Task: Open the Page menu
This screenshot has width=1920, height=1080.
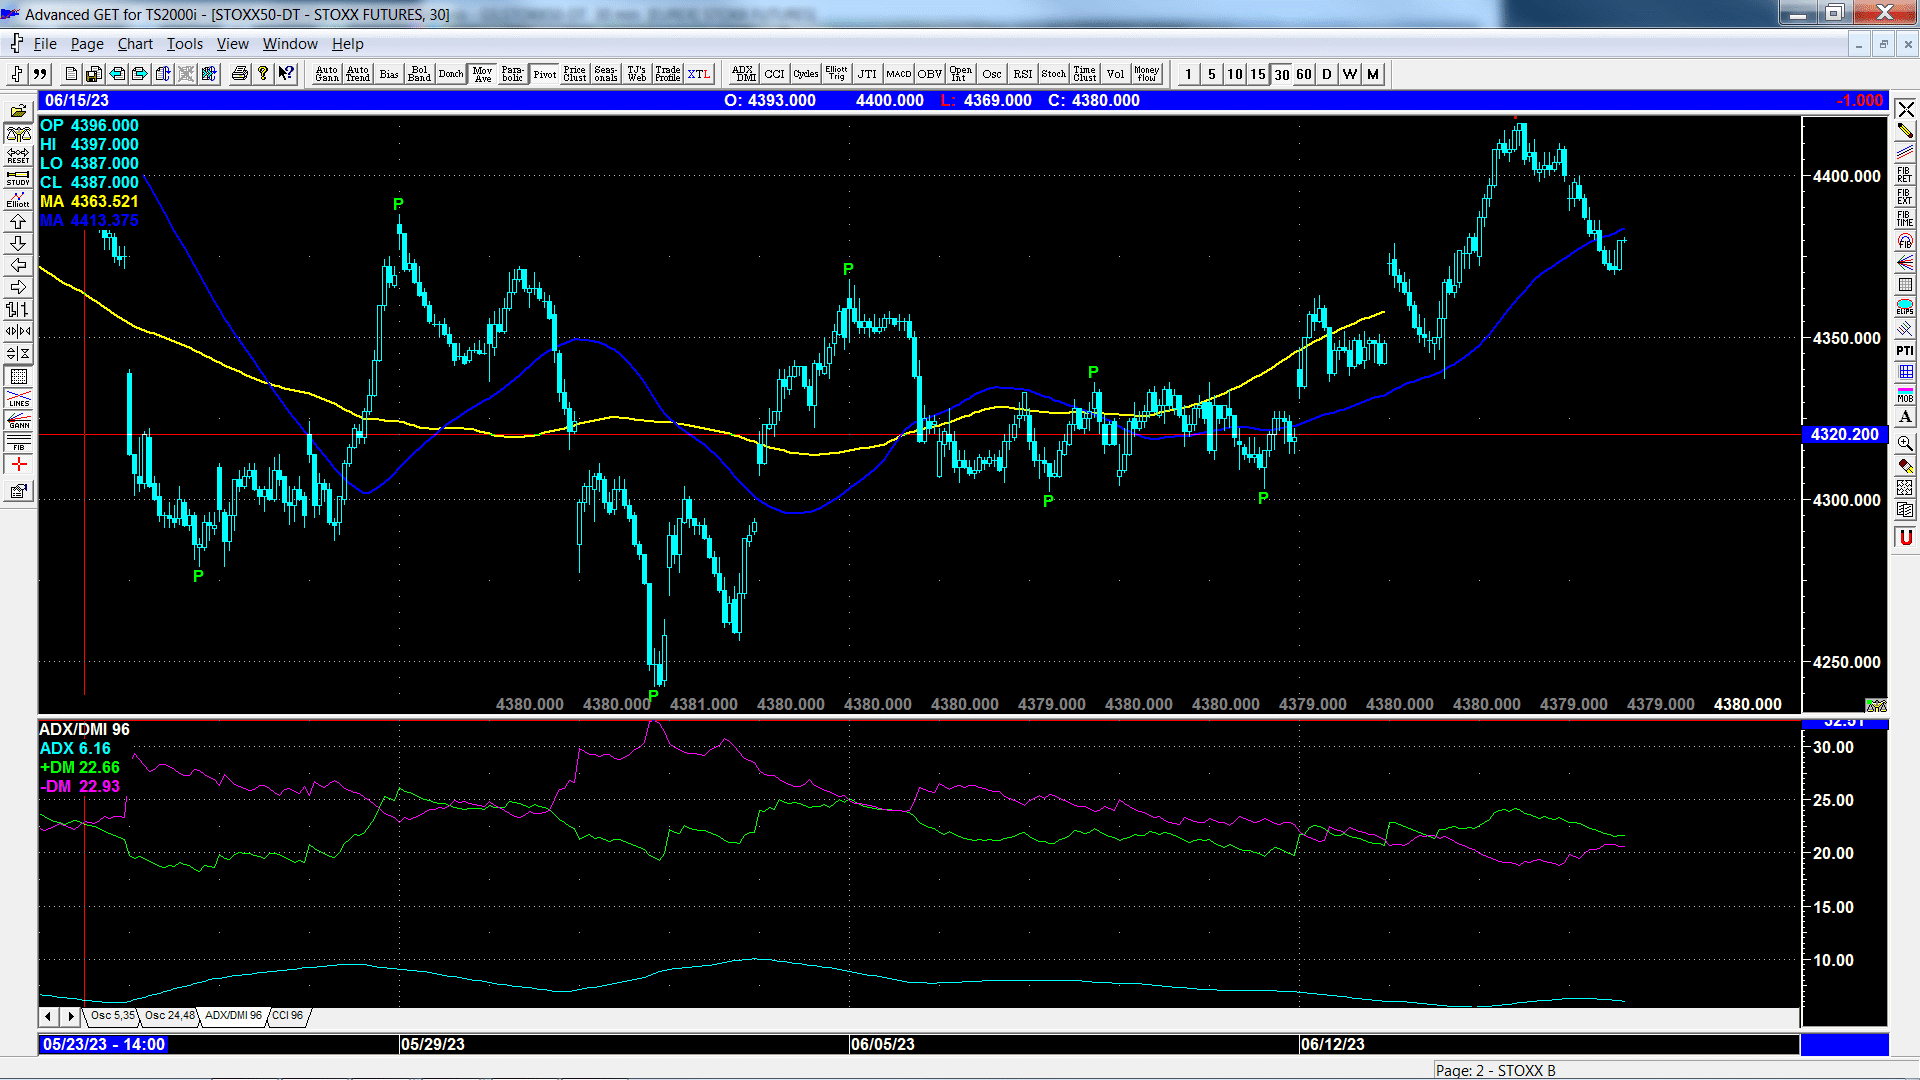Action: pyautogui.click(x=87, y=44)
